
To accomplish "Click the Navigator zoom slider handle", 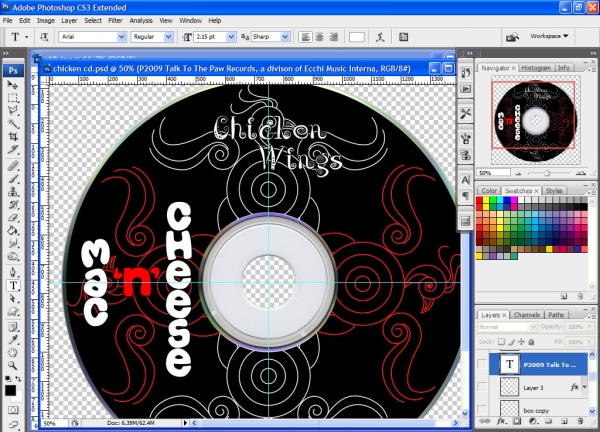I will [x=547, y=173].
